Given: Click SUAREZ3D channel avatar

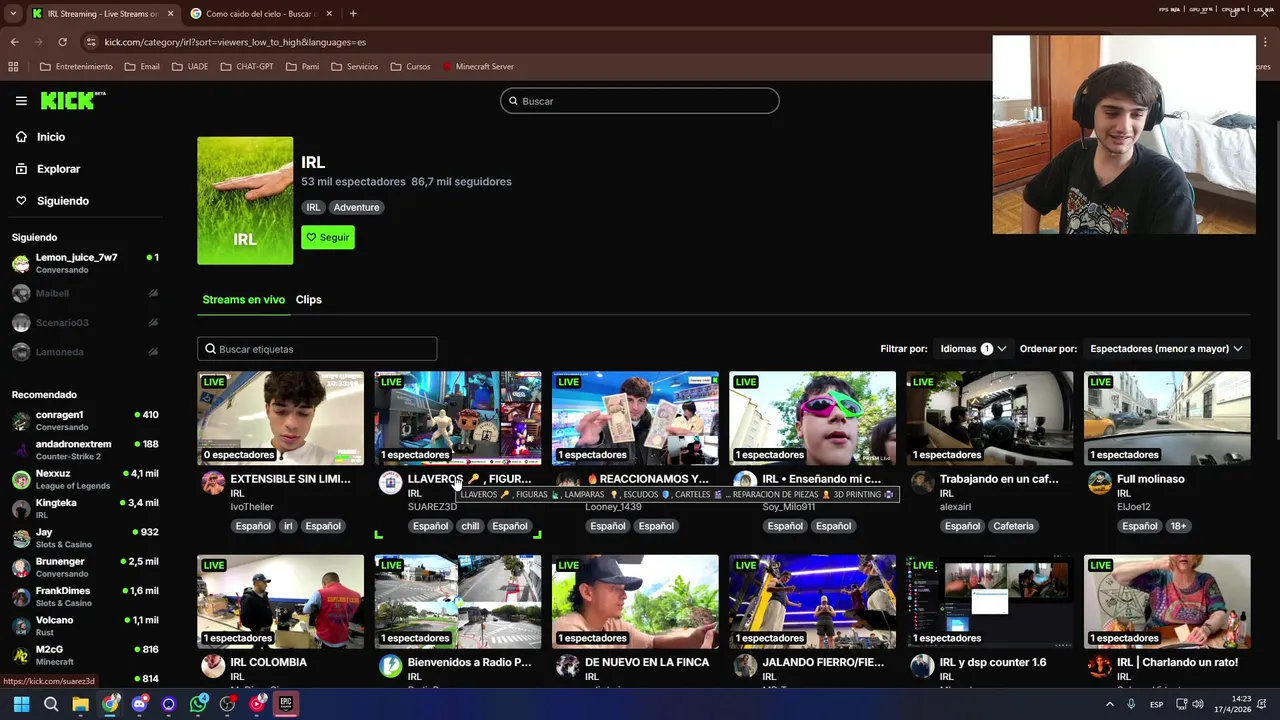Looking at the screenshot, I should click(x=390, y=483).
